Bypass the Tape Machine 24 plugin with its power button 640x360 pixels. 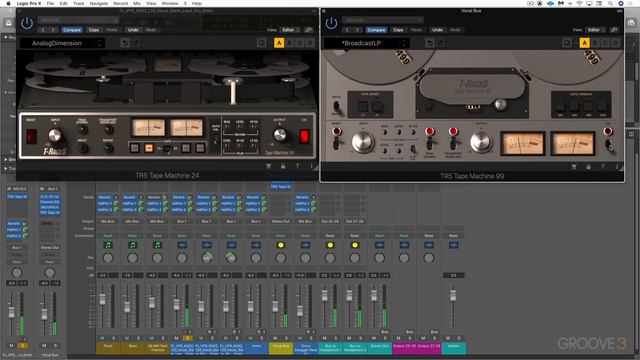click(x=27, y=23)
